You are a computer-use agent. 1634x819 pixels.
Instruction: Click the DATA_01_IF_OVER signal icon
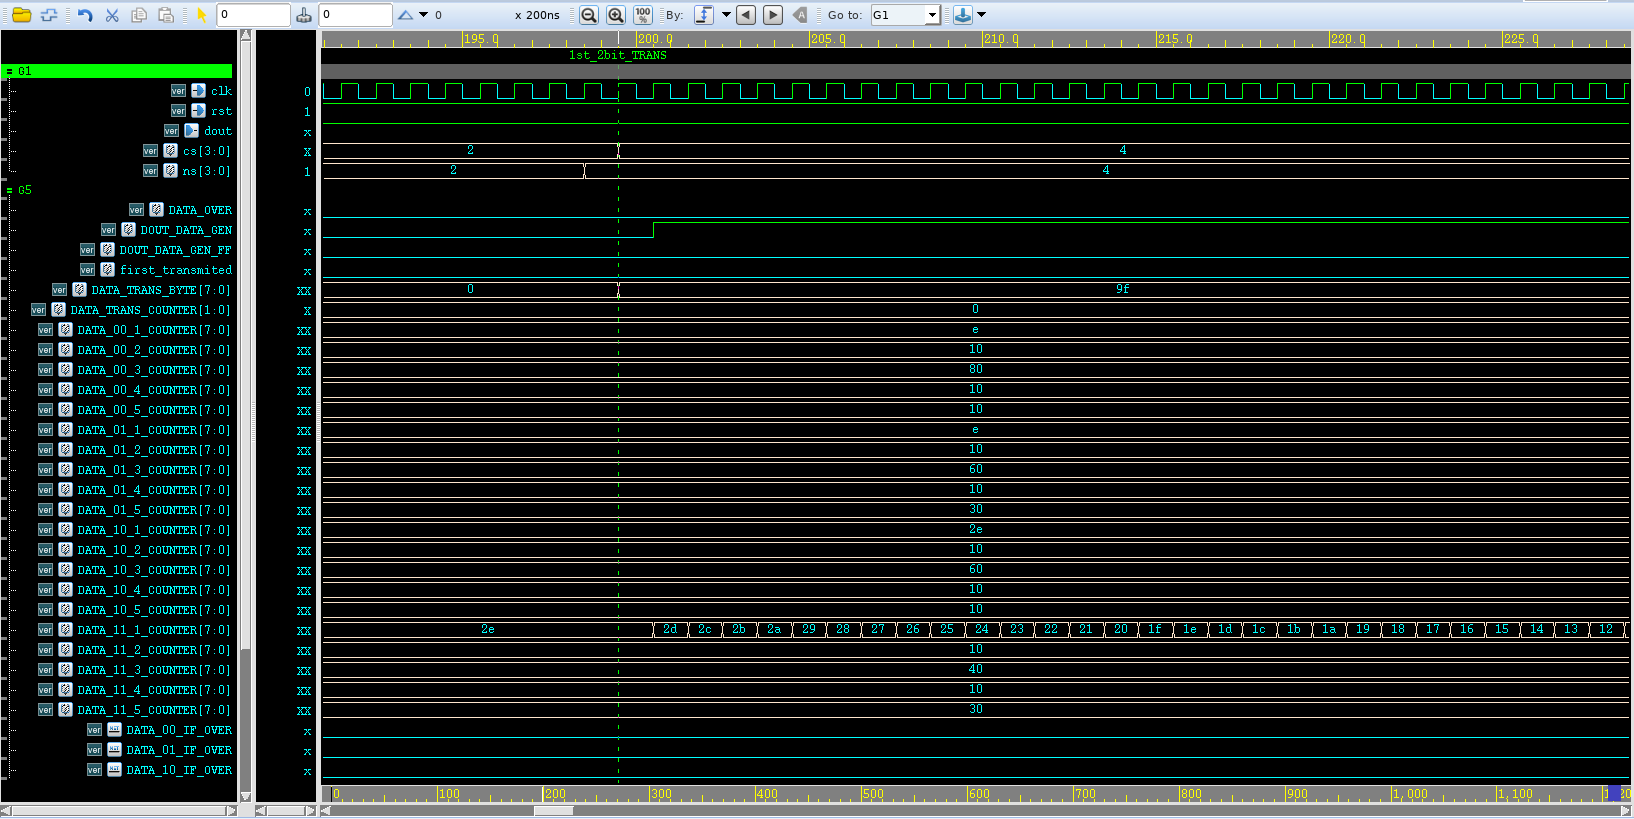point(114,750)
